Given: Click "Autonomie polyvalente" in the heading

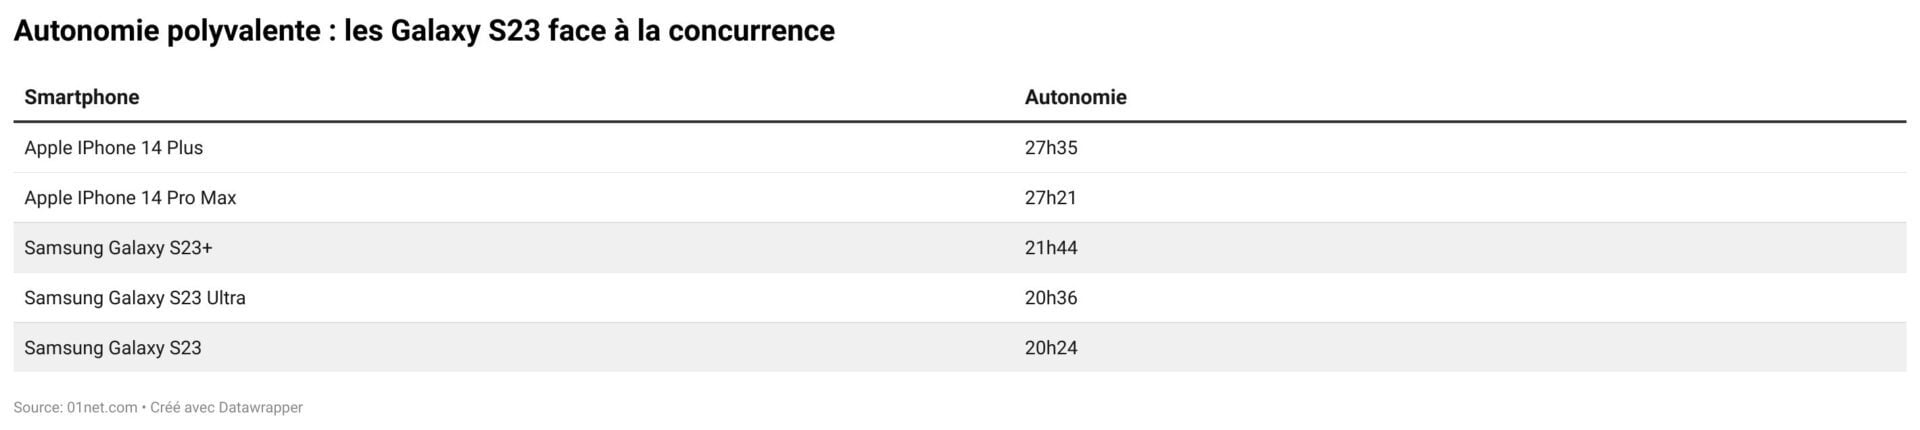Looking at the screenshot, I should click(167, 31).
